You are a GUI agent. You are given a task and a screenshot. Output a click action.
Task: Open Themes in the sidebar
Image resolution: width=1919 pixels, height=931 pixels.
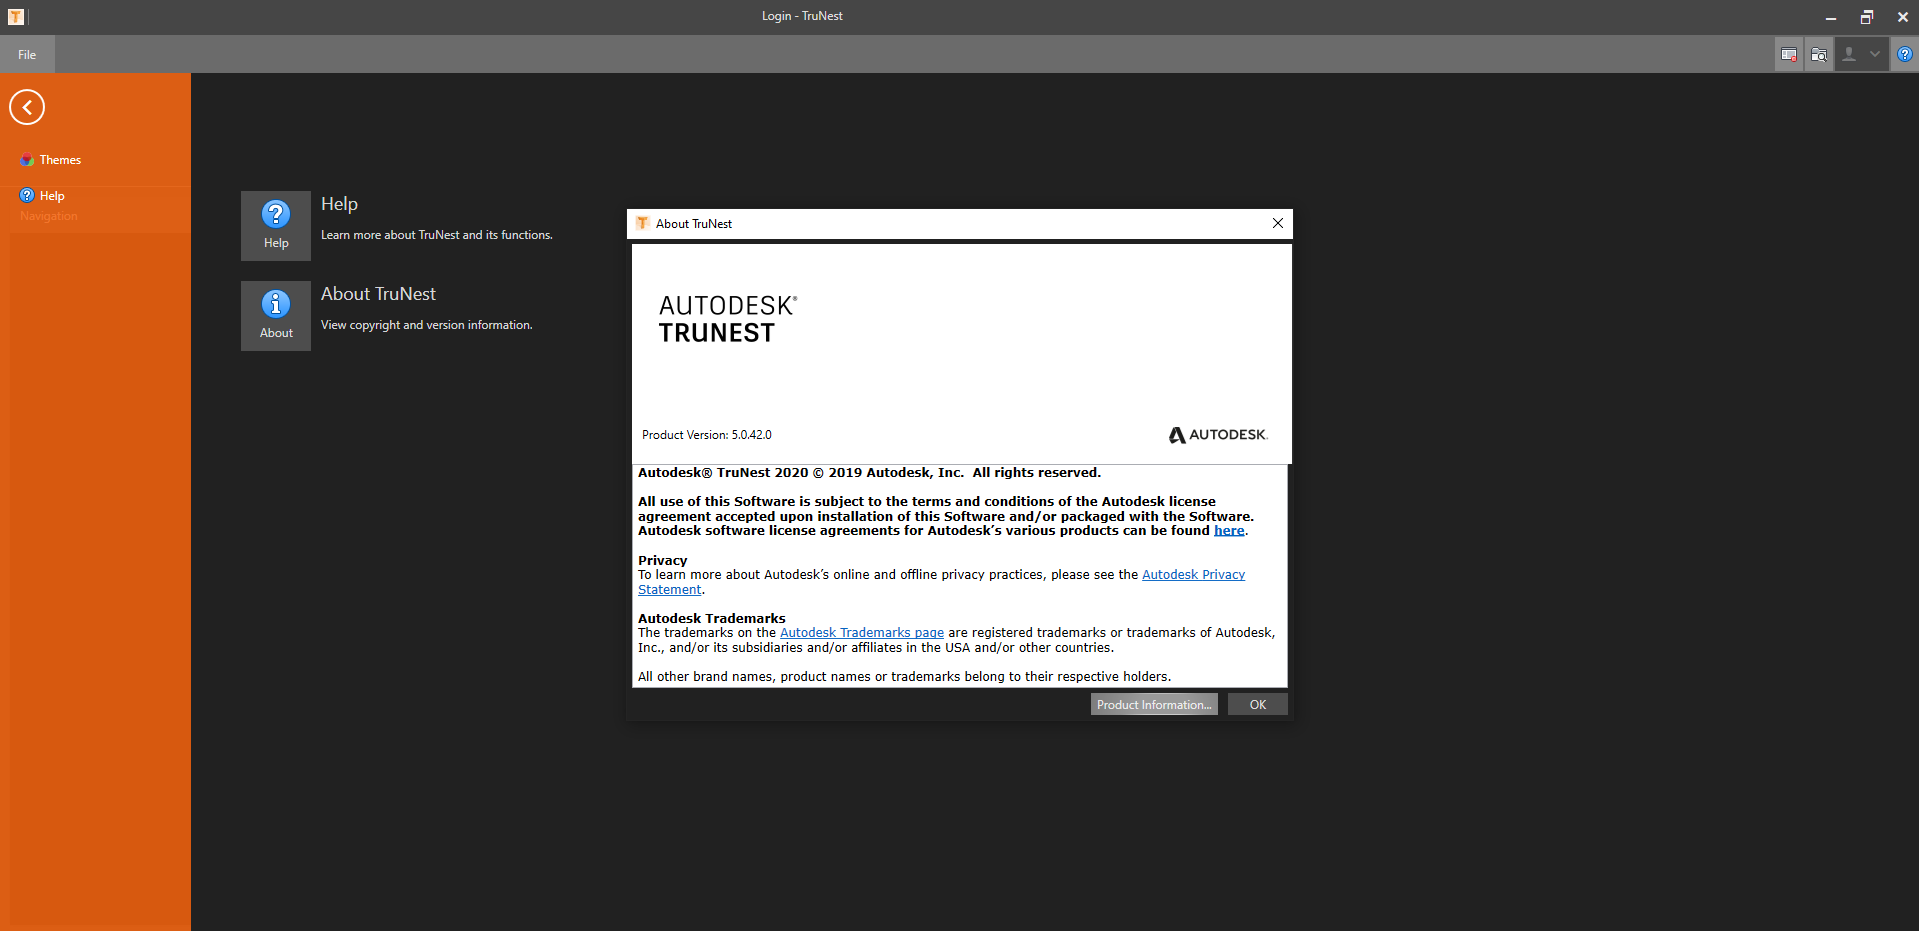tap(50, 160)
